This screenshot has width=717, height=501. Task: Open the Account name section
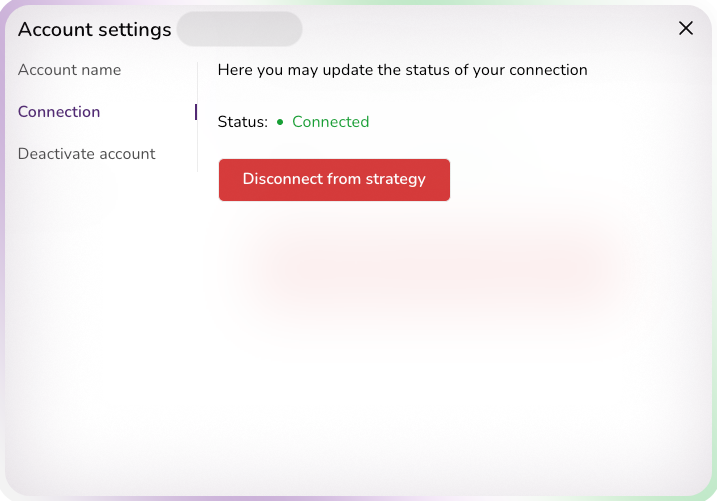click(69, 70)
